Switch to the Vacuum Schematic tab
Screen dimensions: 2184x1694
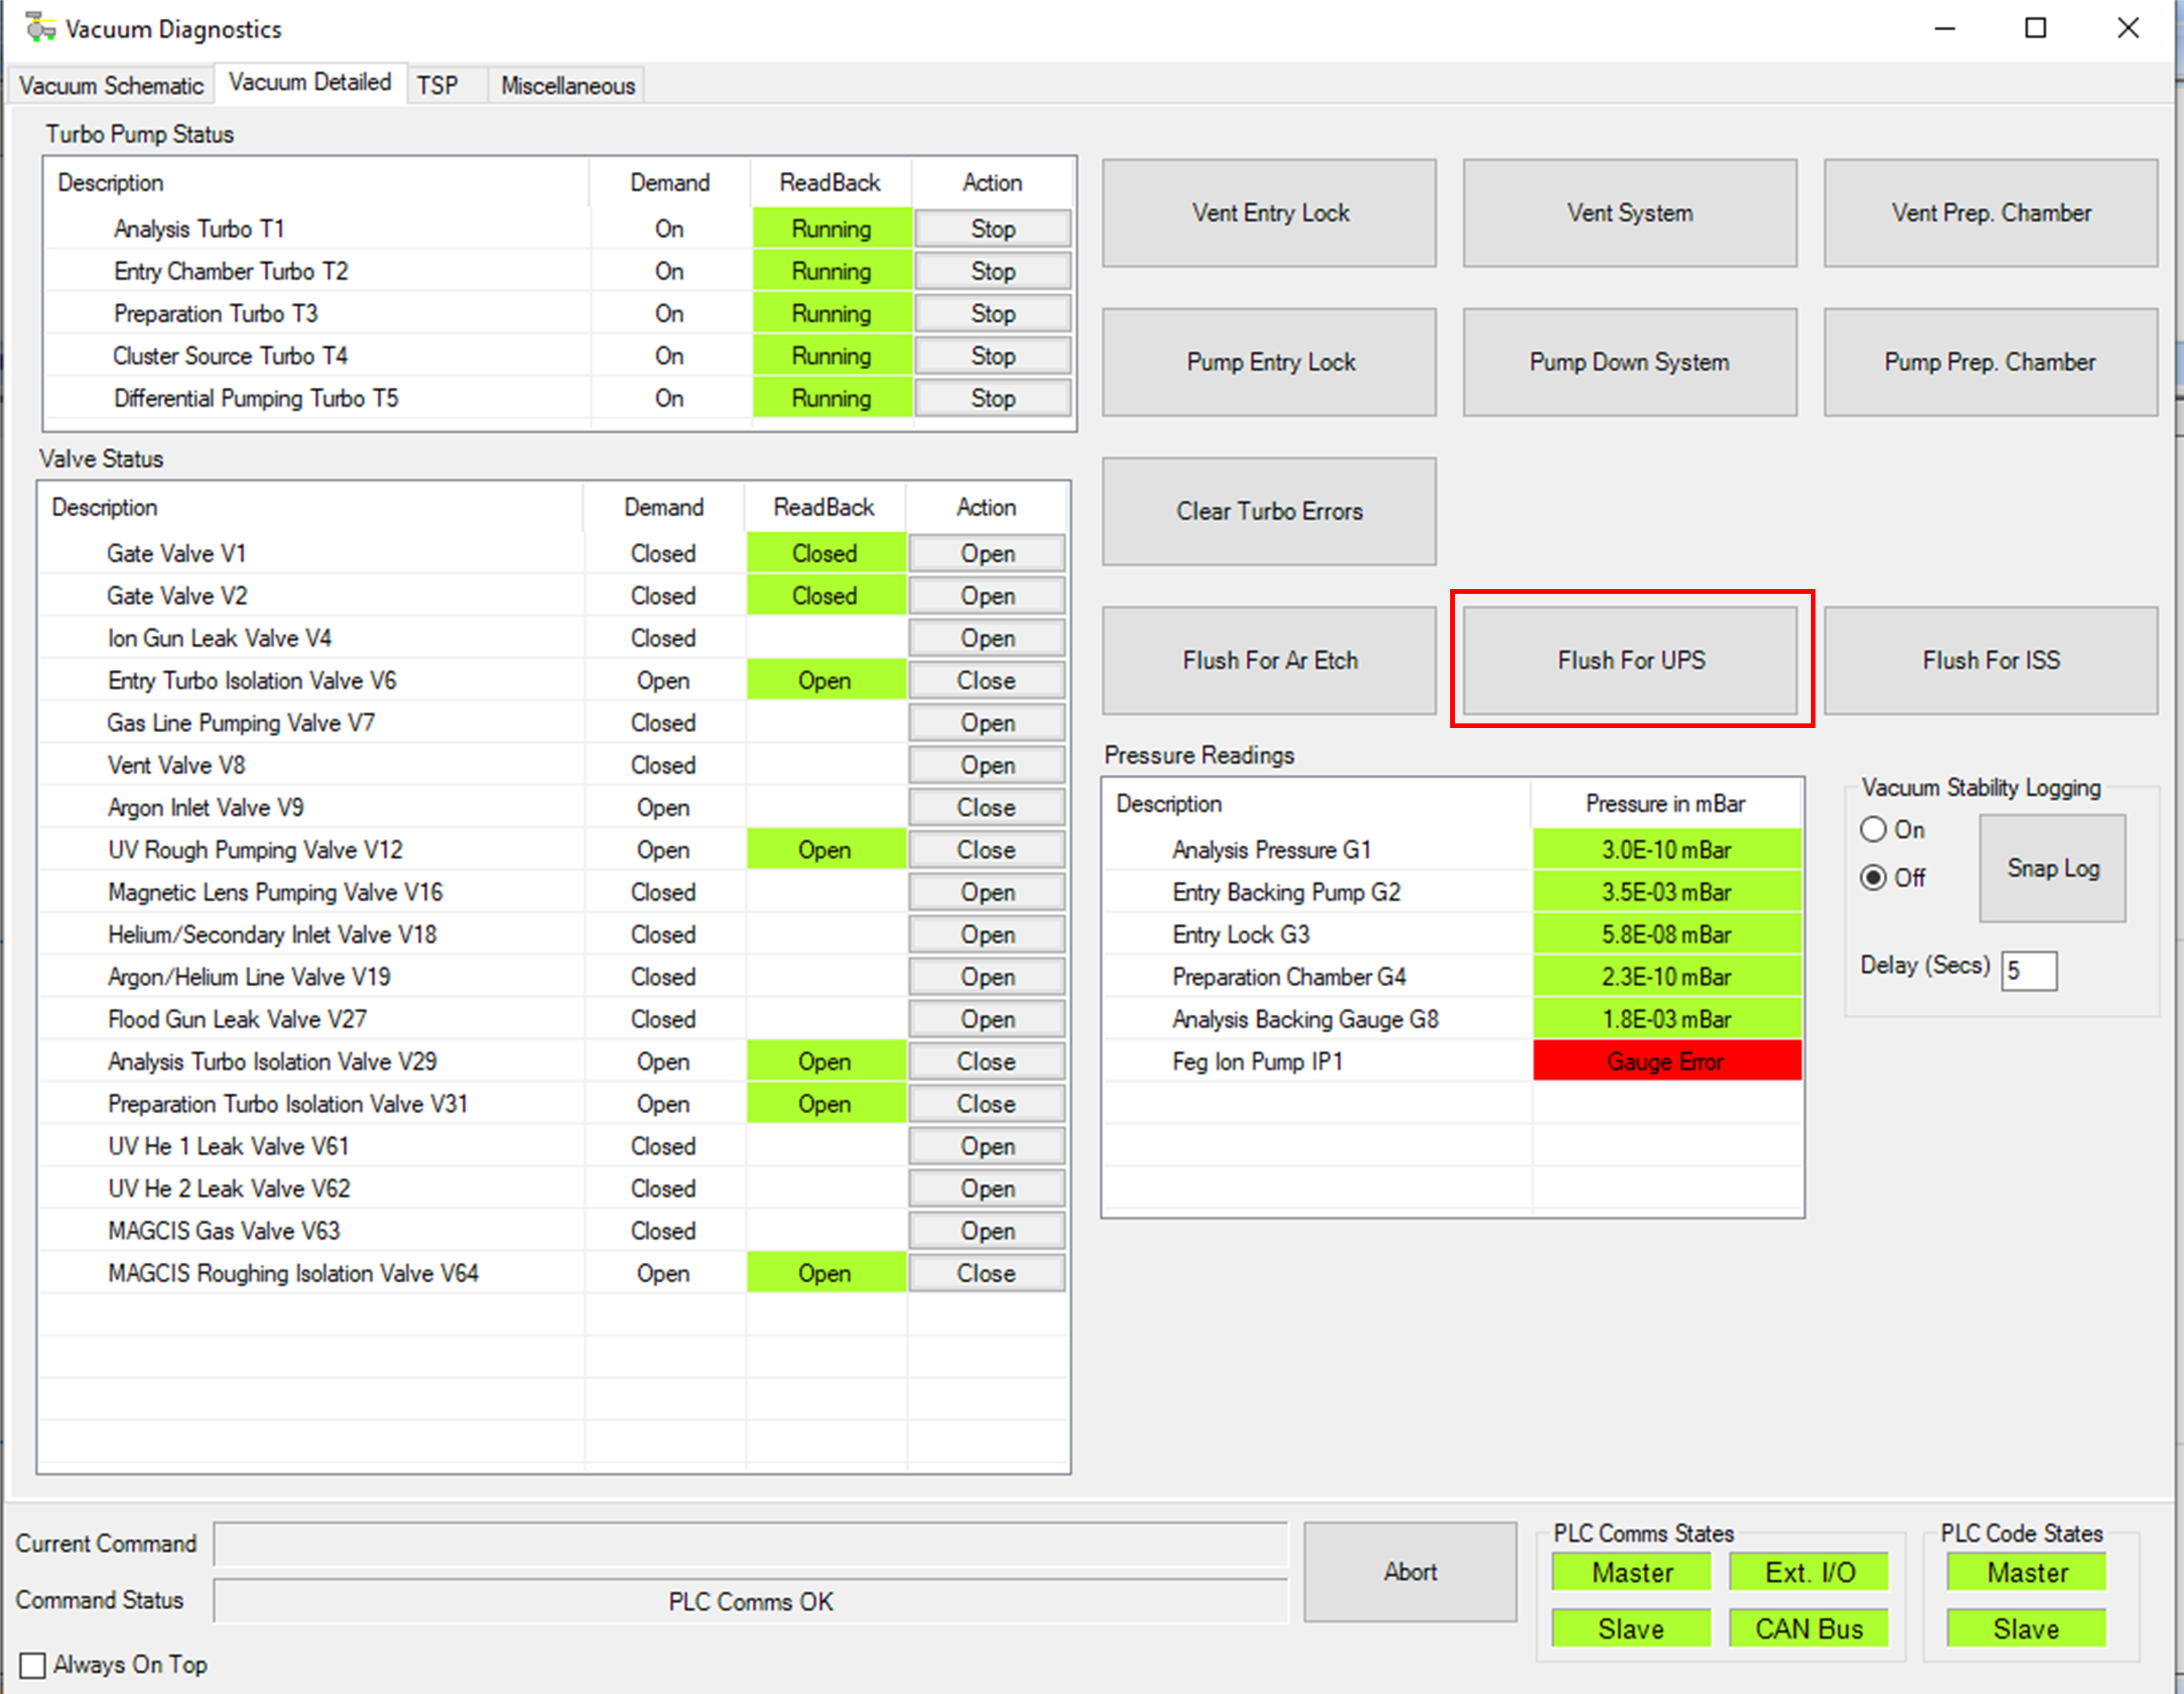pyautogui.click(x=111, y=86)
